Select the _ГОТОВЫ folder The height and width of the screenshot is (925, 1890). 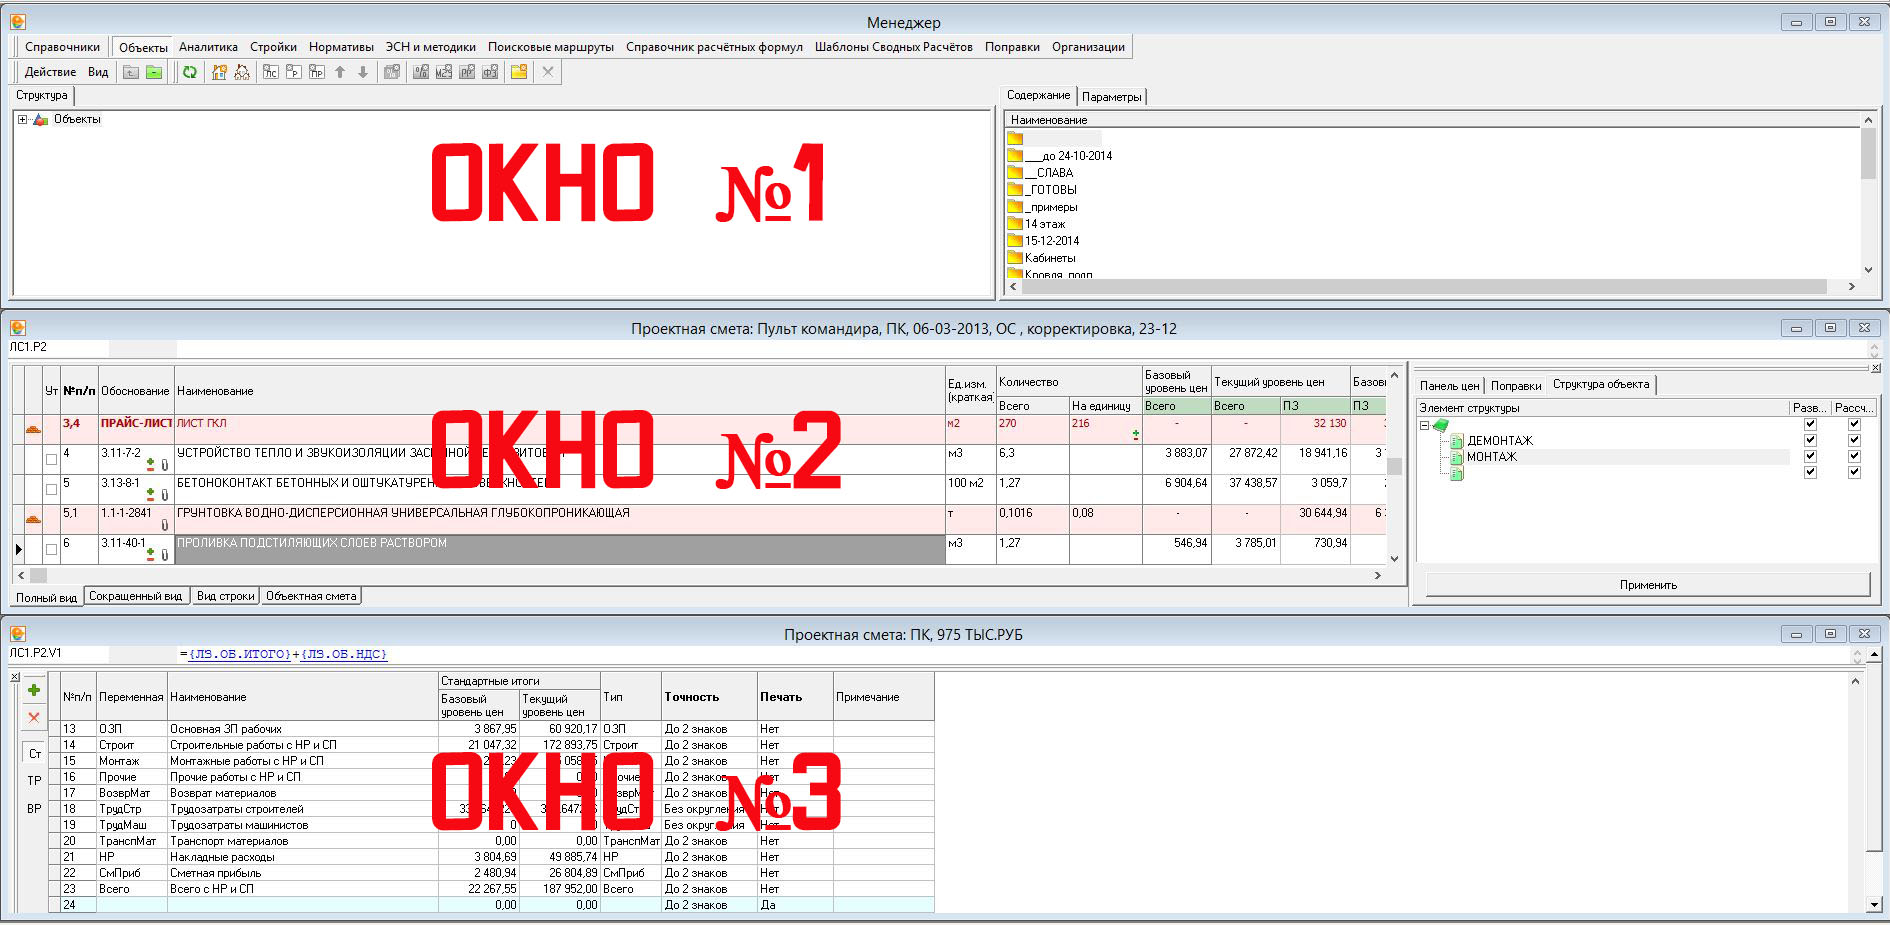tap(1051, 190)
